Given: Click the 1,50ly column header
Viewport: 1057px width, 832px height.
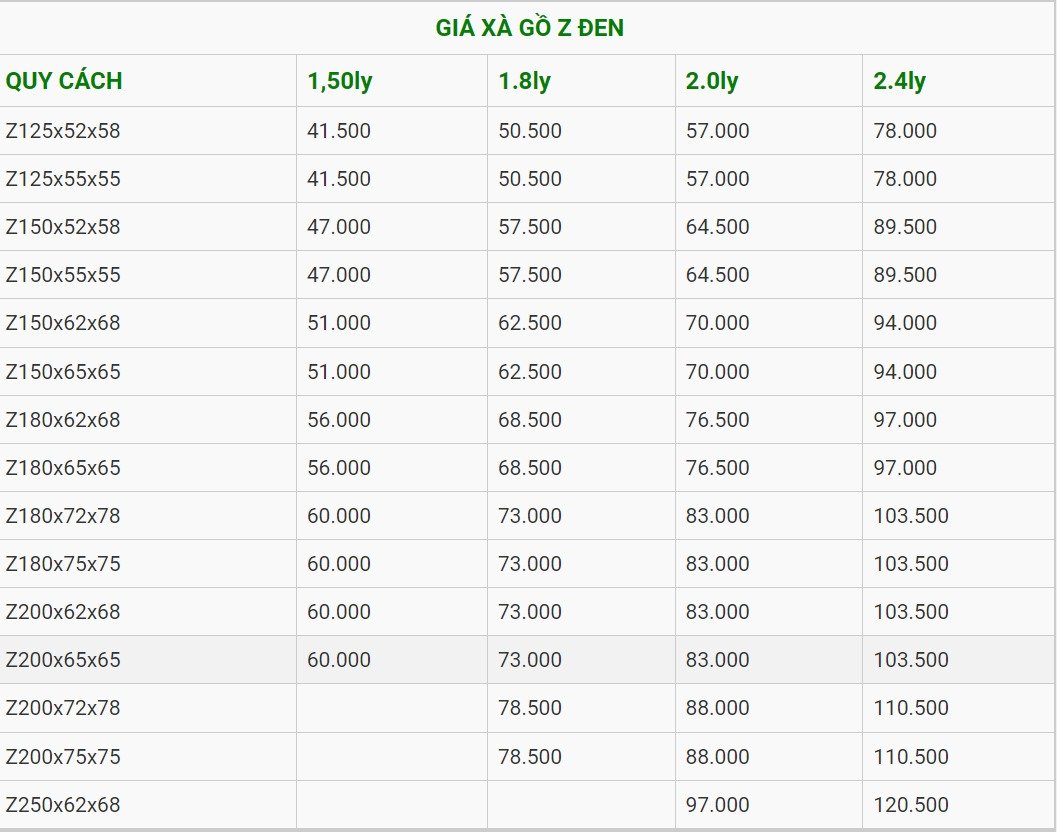Looking at the screenshot, I should [x=340, y=81].
